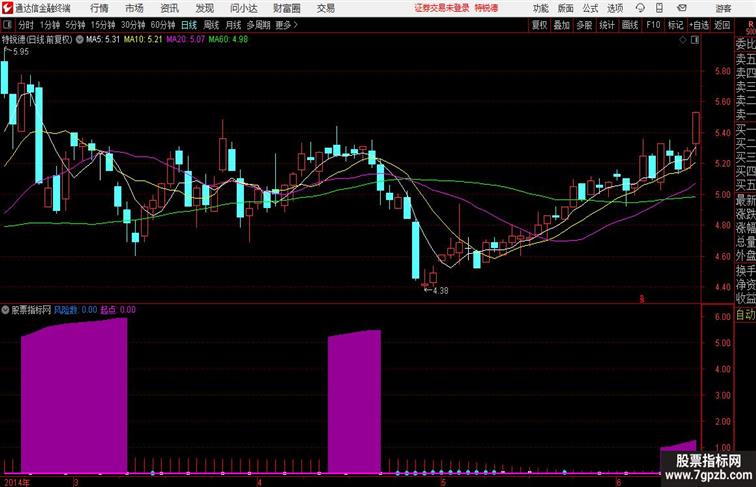Click the MA20: 5.07 label

(186, 40)
